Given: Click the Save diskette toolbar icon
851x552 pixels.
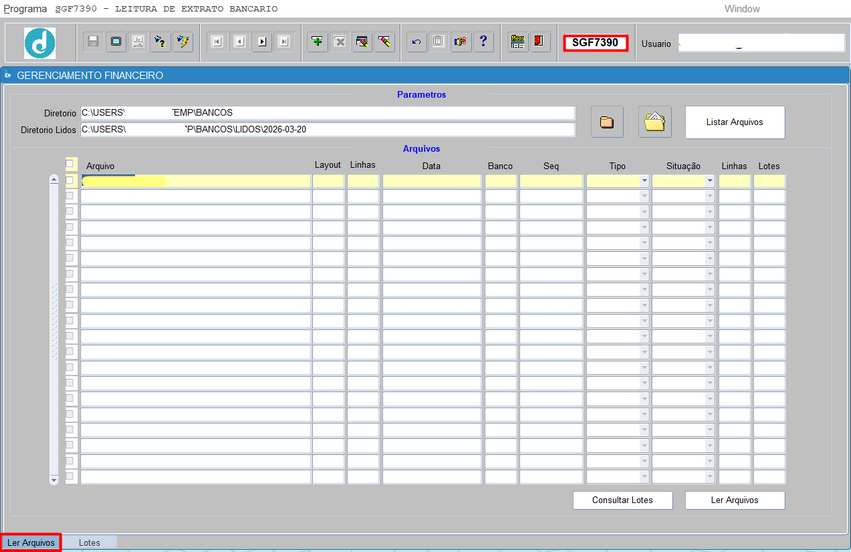Looking at the screenshot, I should tap(93, 42).
